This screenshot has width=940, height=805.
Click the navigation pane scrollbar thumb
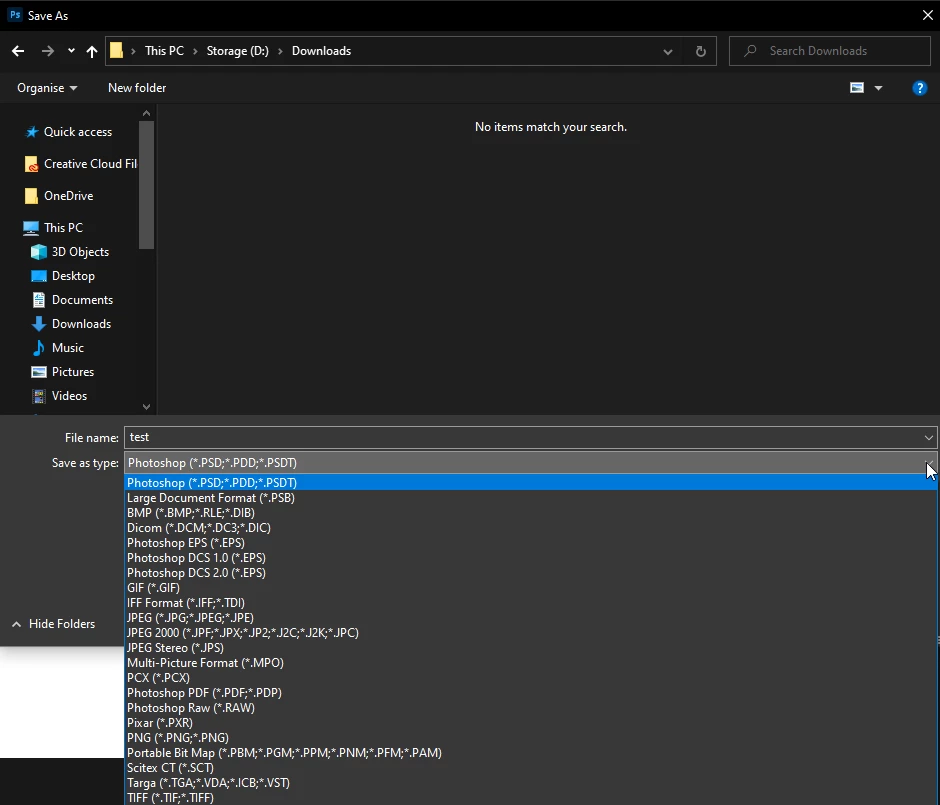coord(146,185)
